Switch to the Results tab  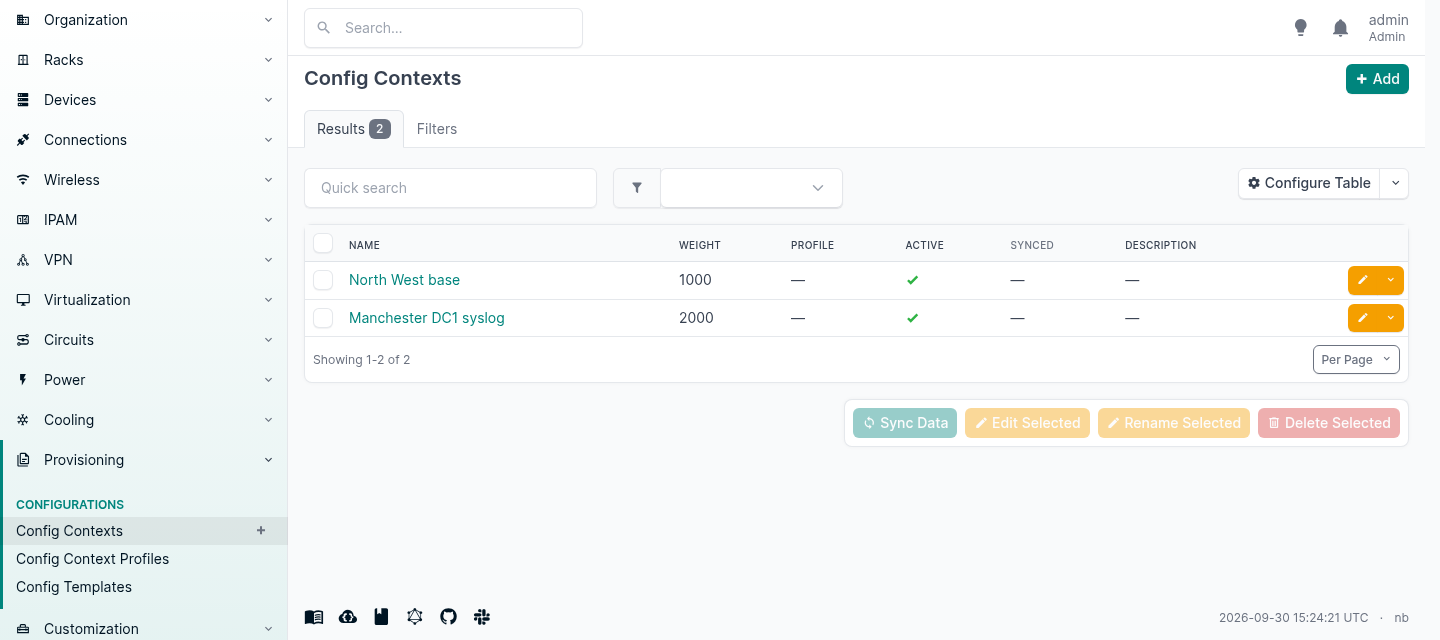coord(354,129)
